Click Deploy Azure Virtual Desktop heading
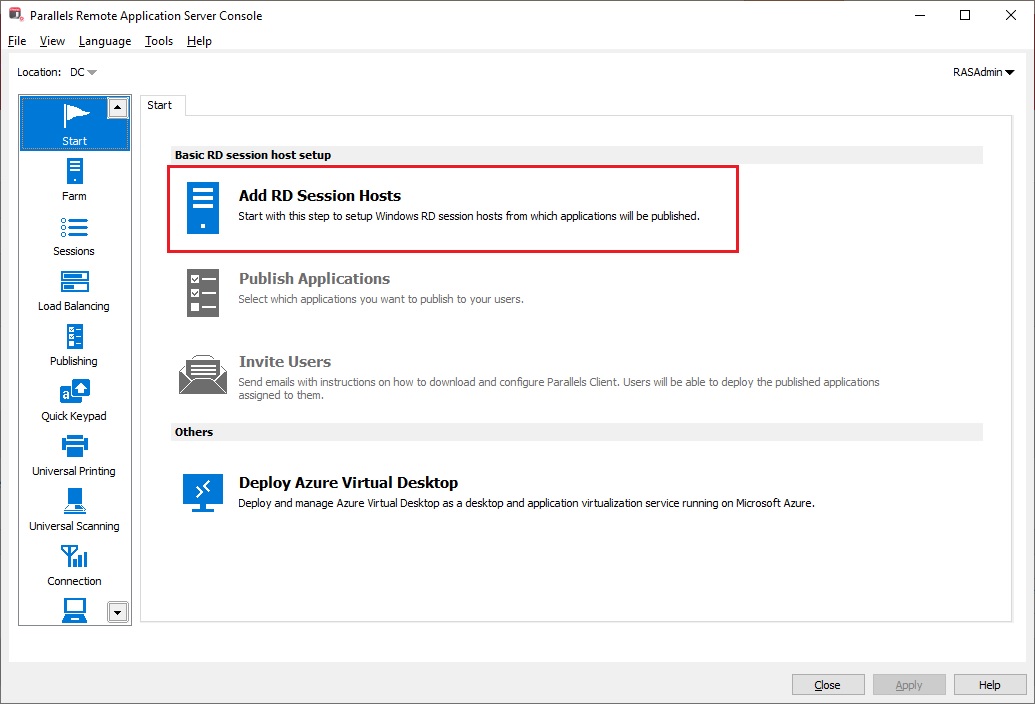The width and height of the screenshot is (1035, 704). pyautogui.click(x=349, y=482)
